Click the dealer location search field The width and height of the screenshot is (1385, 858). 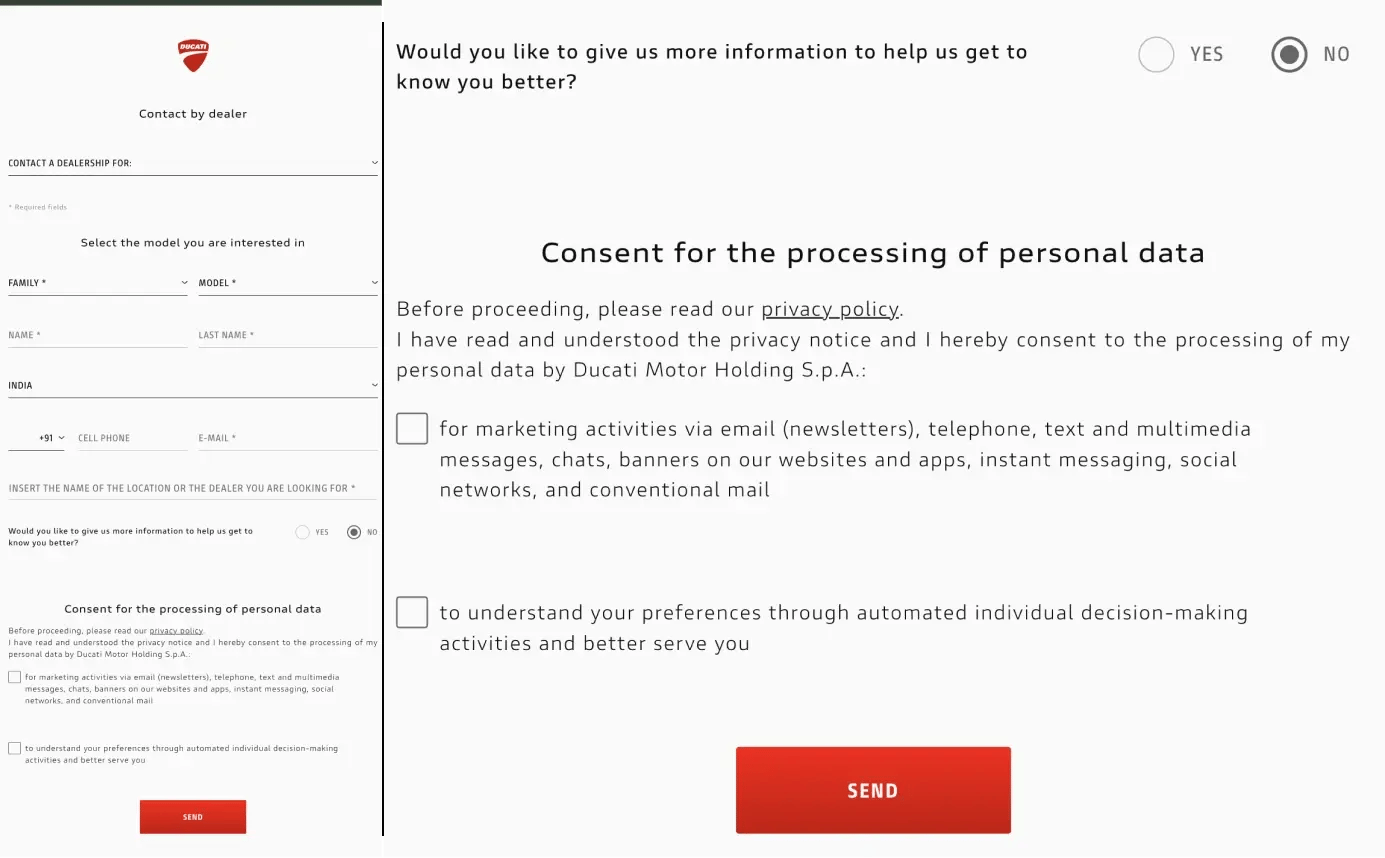point(192,488)
